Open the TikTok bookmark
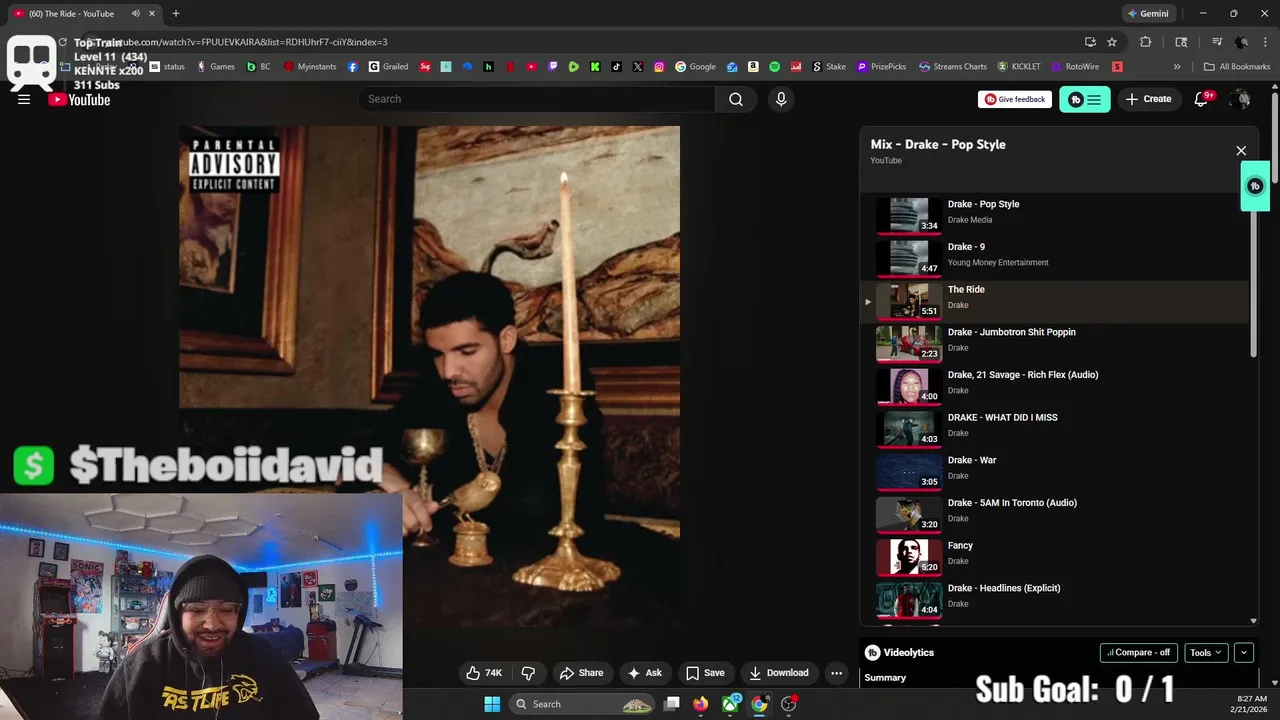 point(616,67)
